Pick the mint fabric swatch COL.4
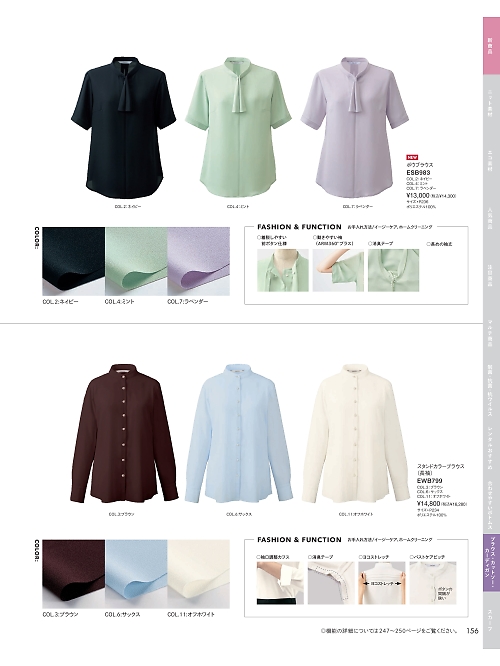The width and height of the screenshot is (500, 666). pos(136,261)
